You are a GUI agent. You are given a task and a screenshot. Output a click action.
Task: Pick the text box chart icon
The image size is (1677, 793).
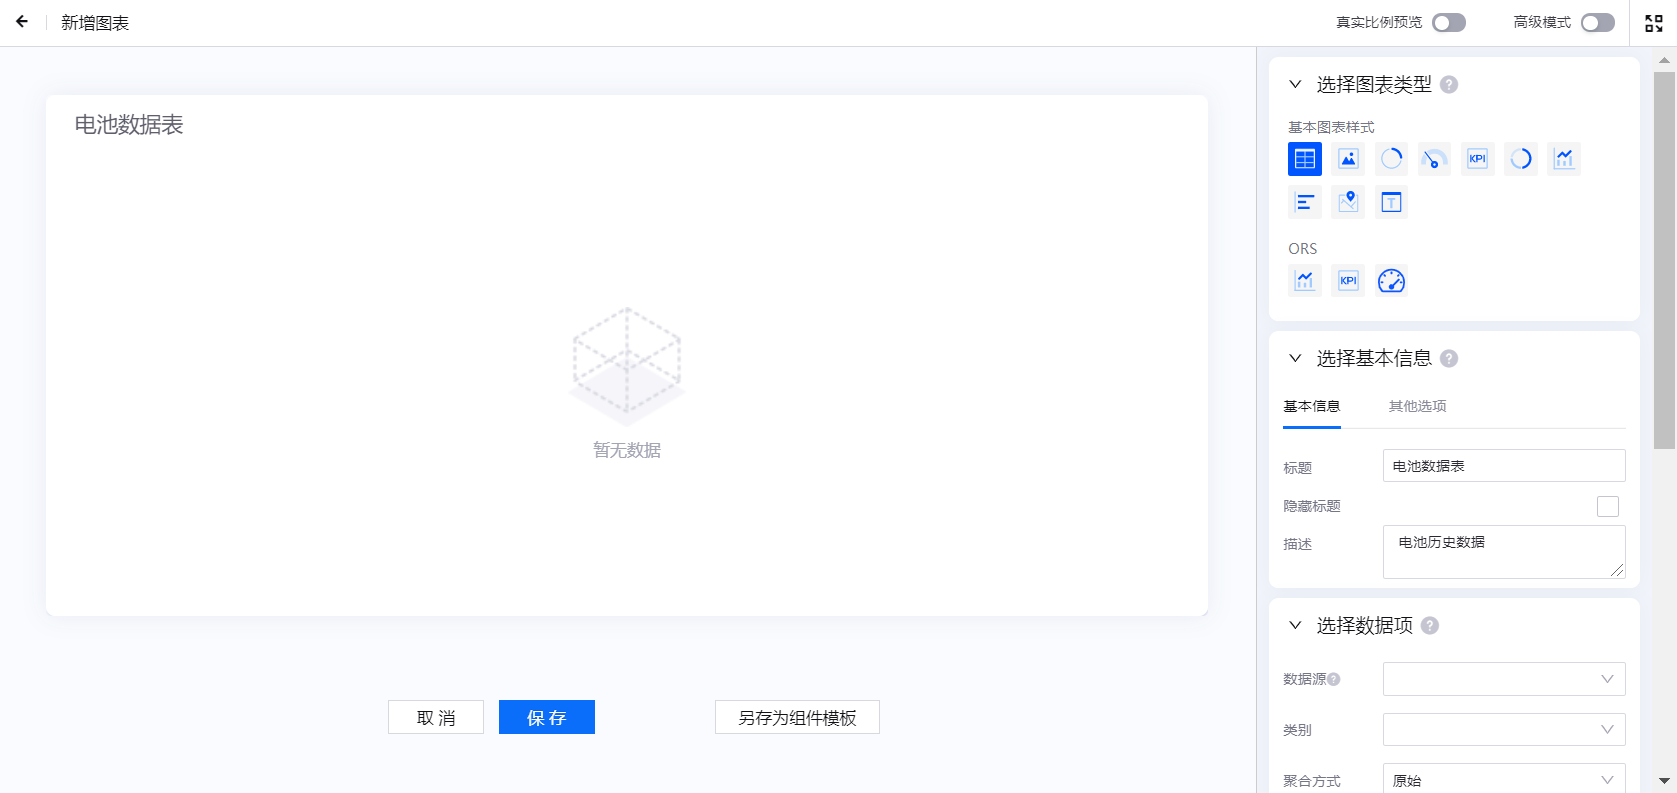[x=1391, y=203]
